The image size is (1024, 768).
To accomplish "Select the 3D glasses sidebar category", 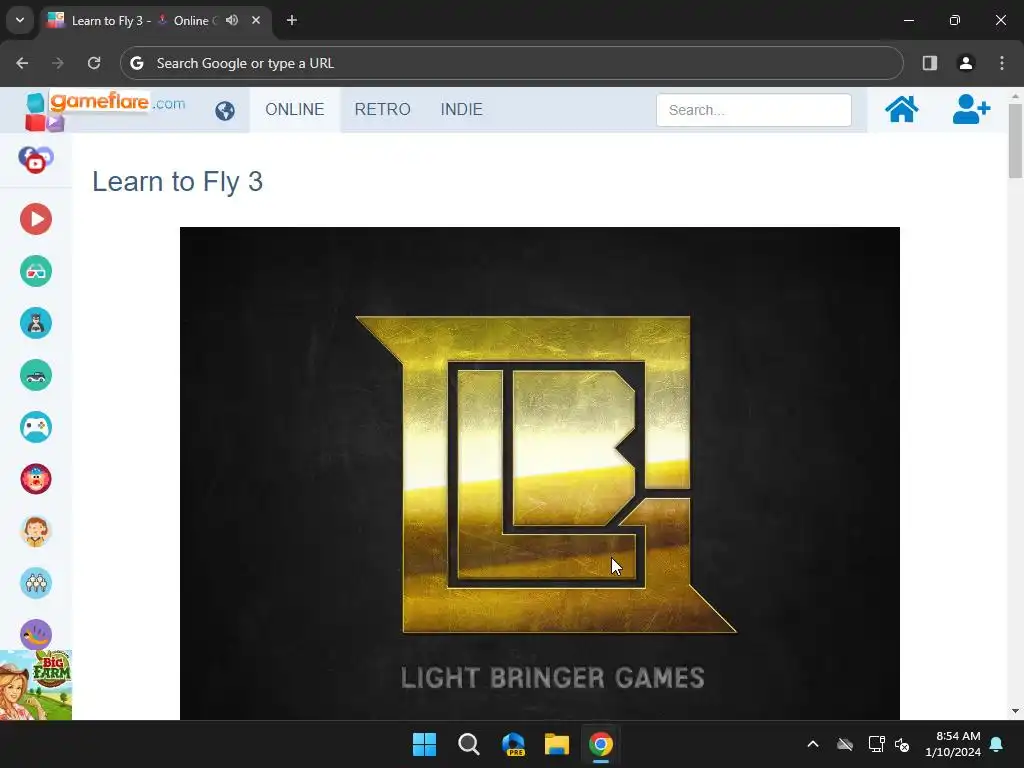I will (36, 271).
